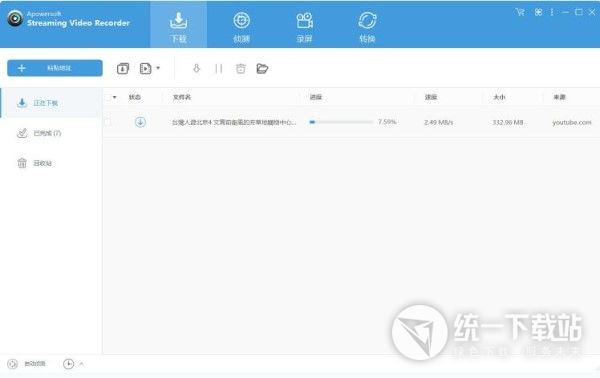
Task: Toggle the select-all checkbox in table header
Action: (x=108, y=97)
